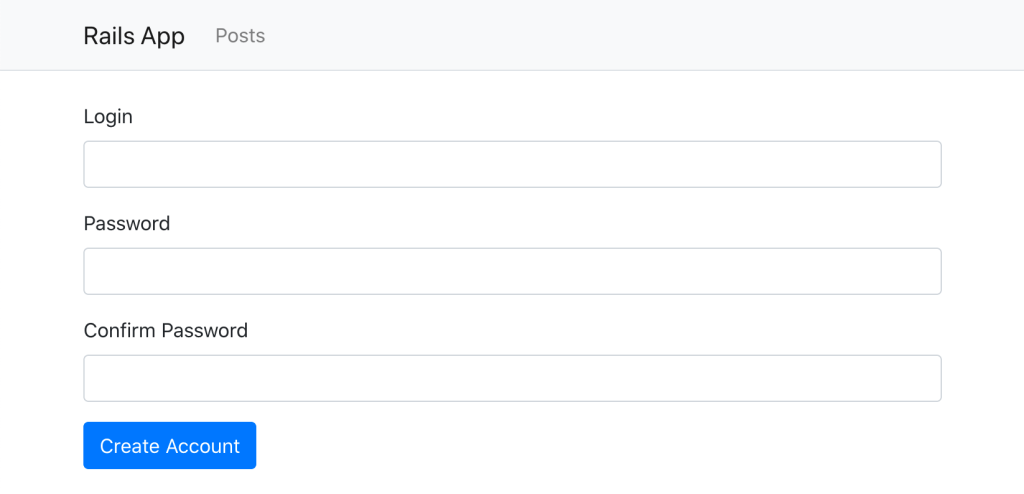Return home via Rails App title
1024x494 pixels.
click(x=134, y=36)
